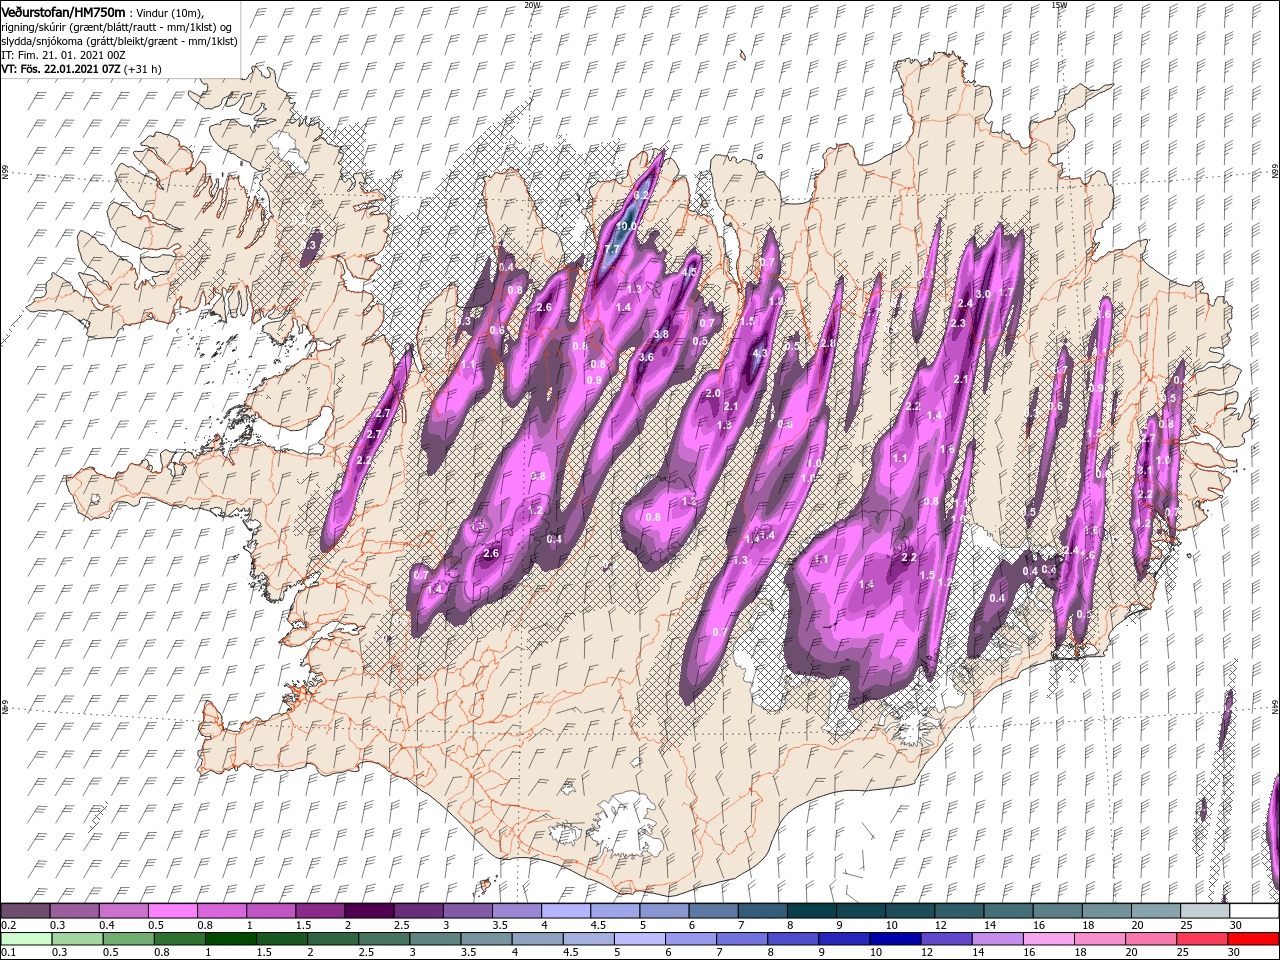Click the 20W longitude label
Image resolution: width=1280 pixels, height=960 pixels.
tap(532, 5)
